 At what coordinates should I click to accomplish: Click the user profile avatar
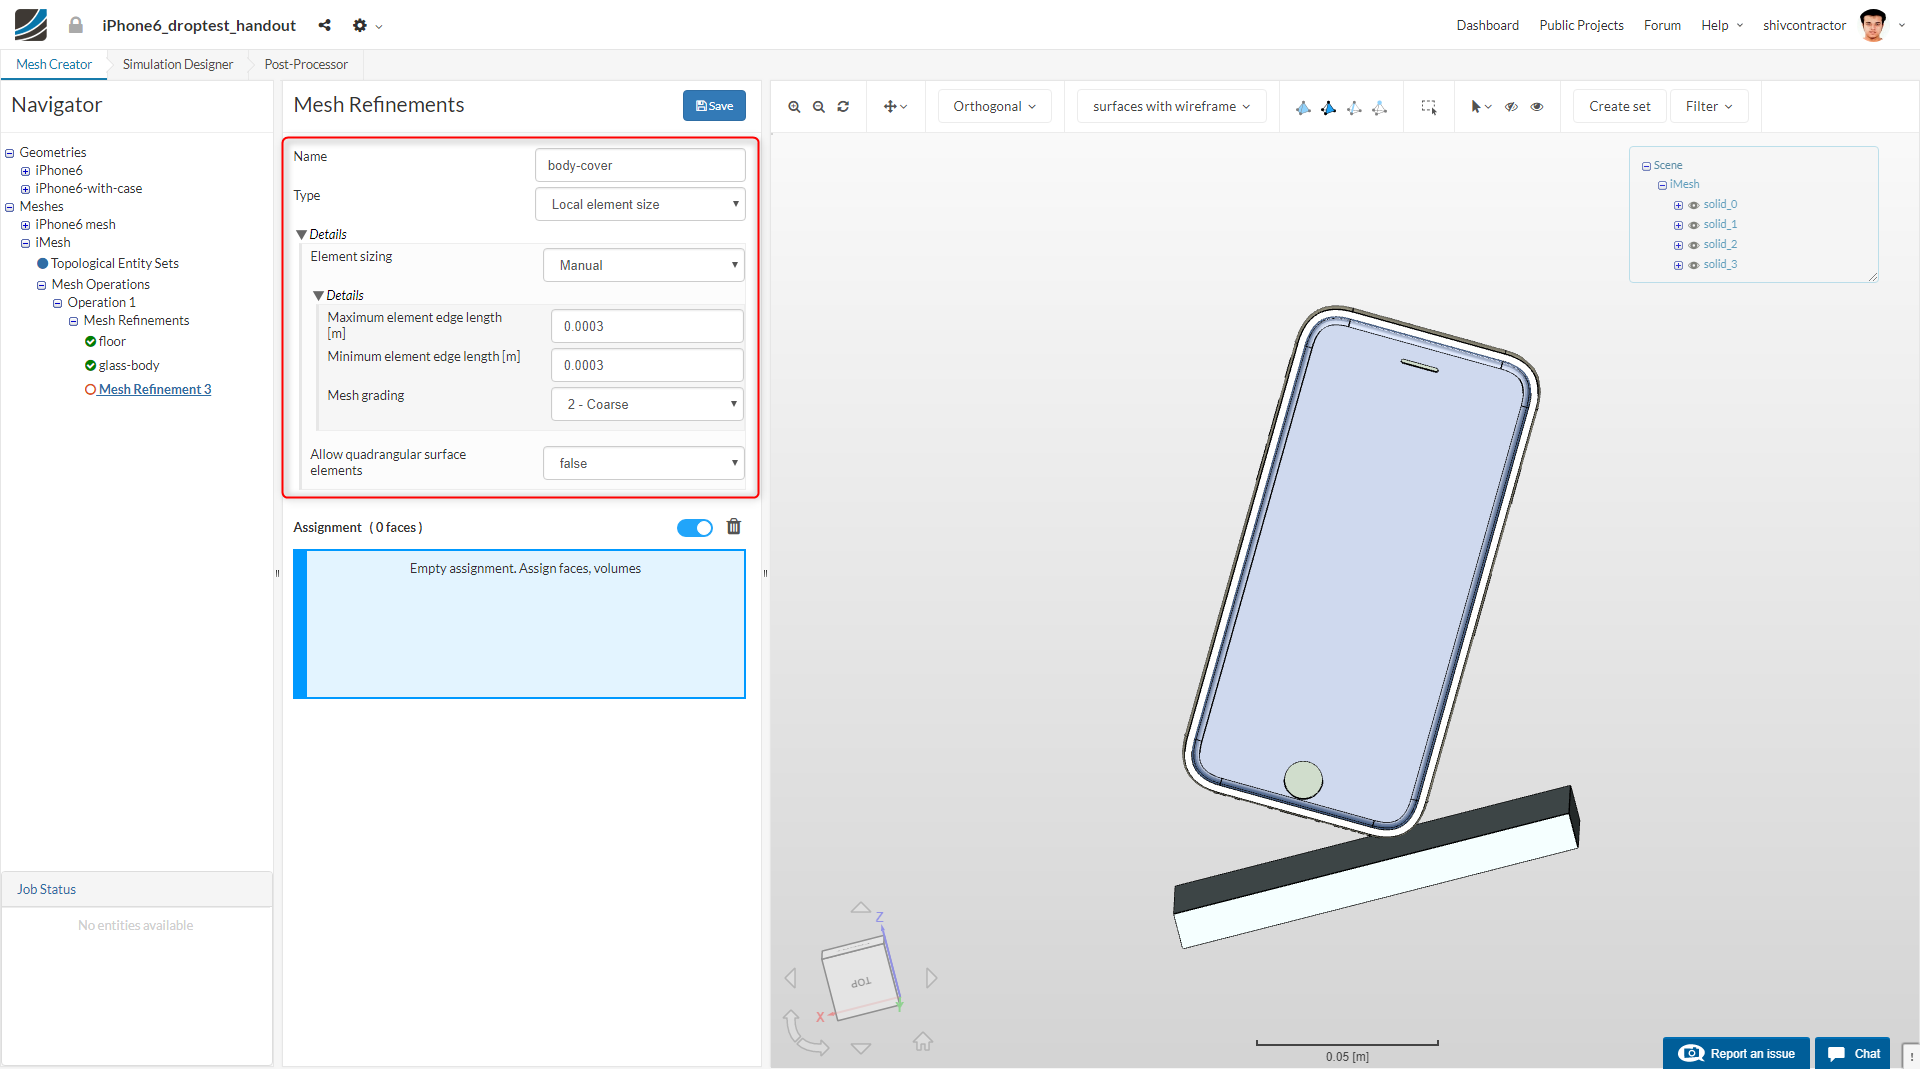tap(1873, 25)
